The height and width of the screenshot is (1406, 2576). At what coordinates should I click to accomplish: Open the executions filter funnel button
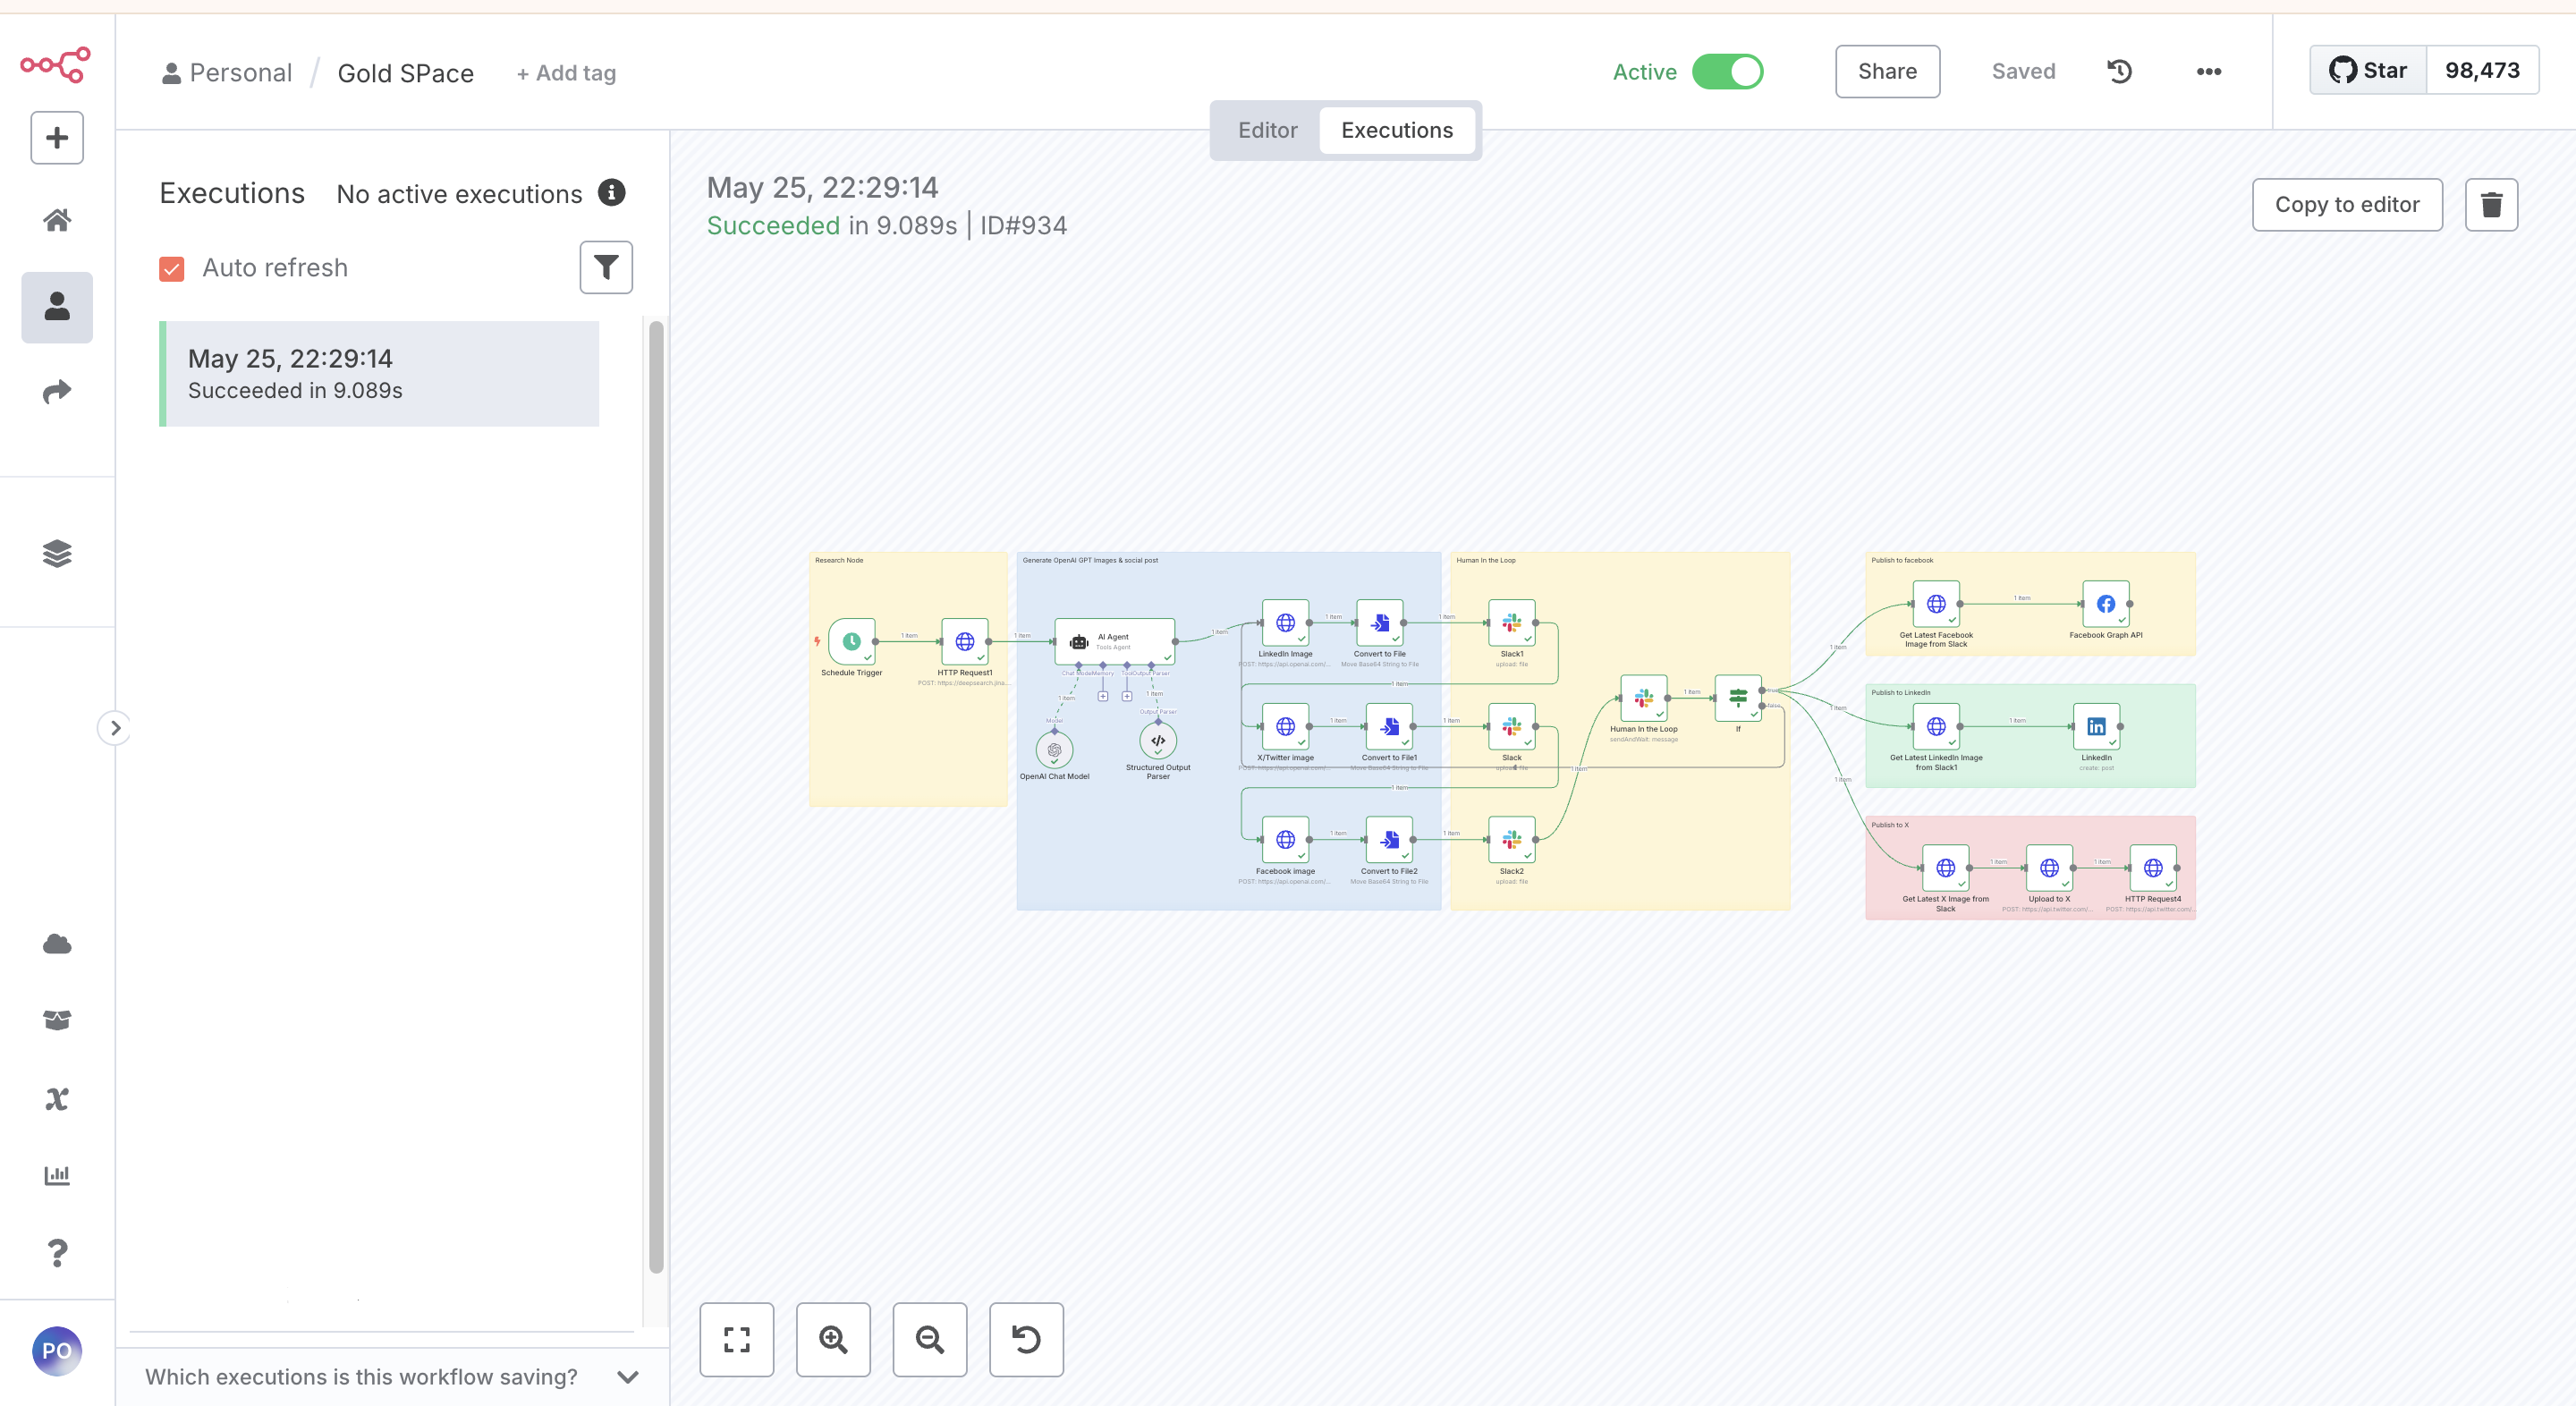(606, 267)
